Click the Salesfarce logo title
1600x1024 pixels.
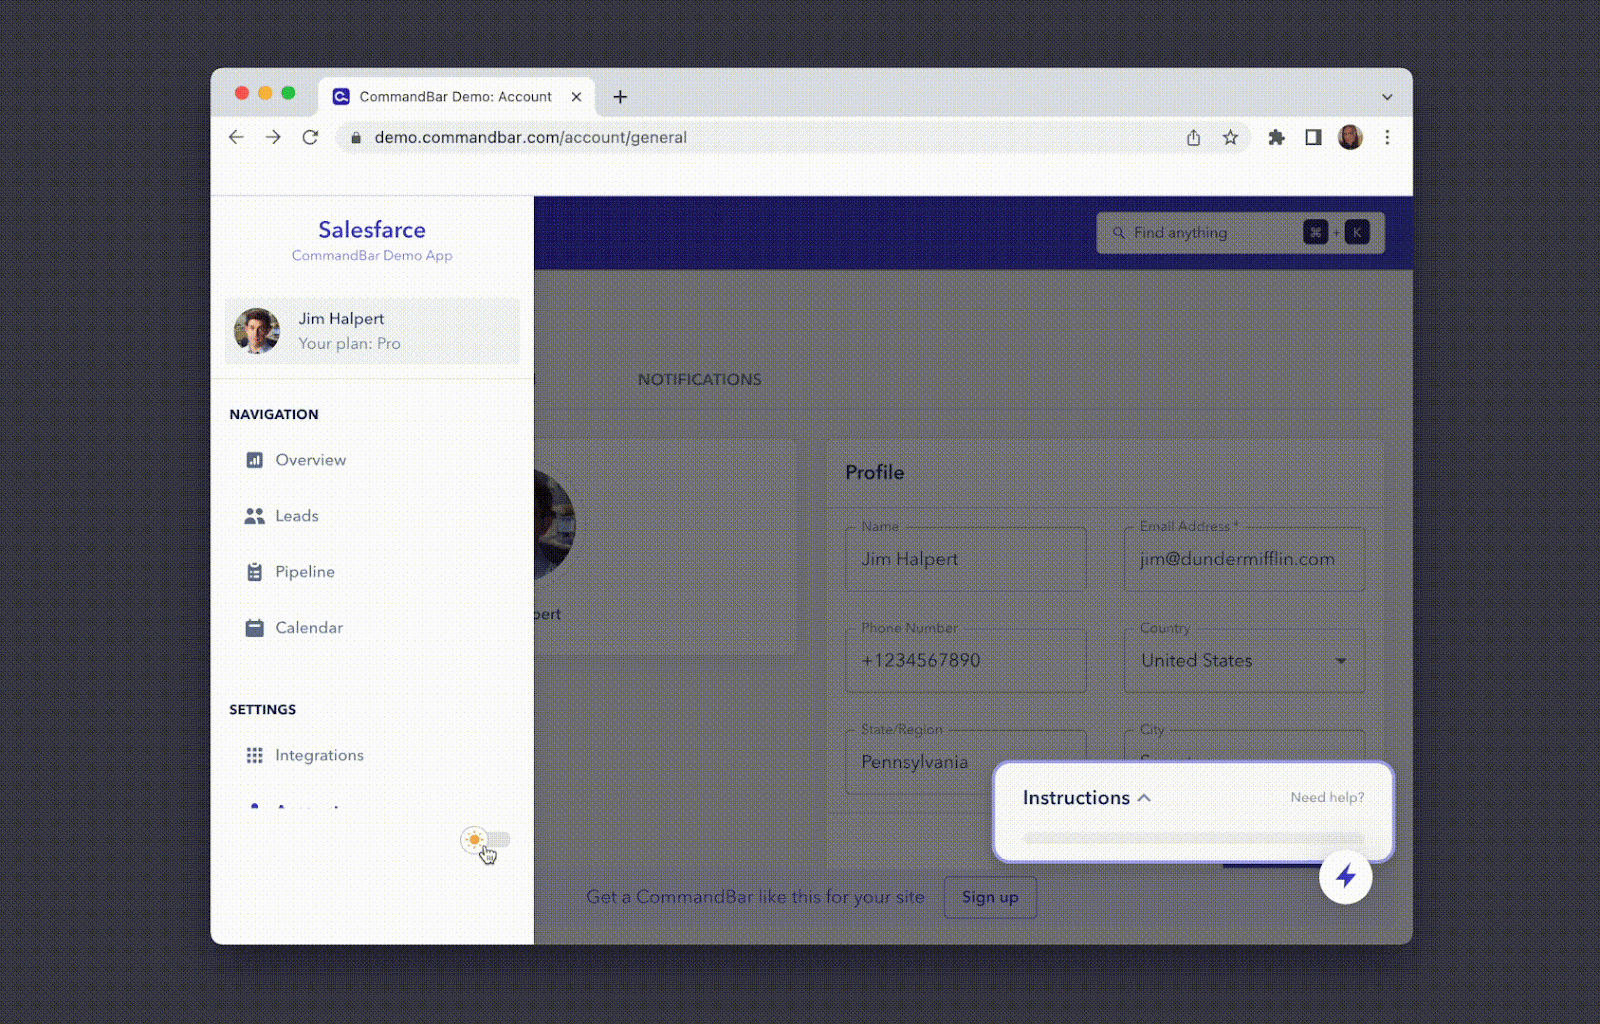click(x=372, y=230)
